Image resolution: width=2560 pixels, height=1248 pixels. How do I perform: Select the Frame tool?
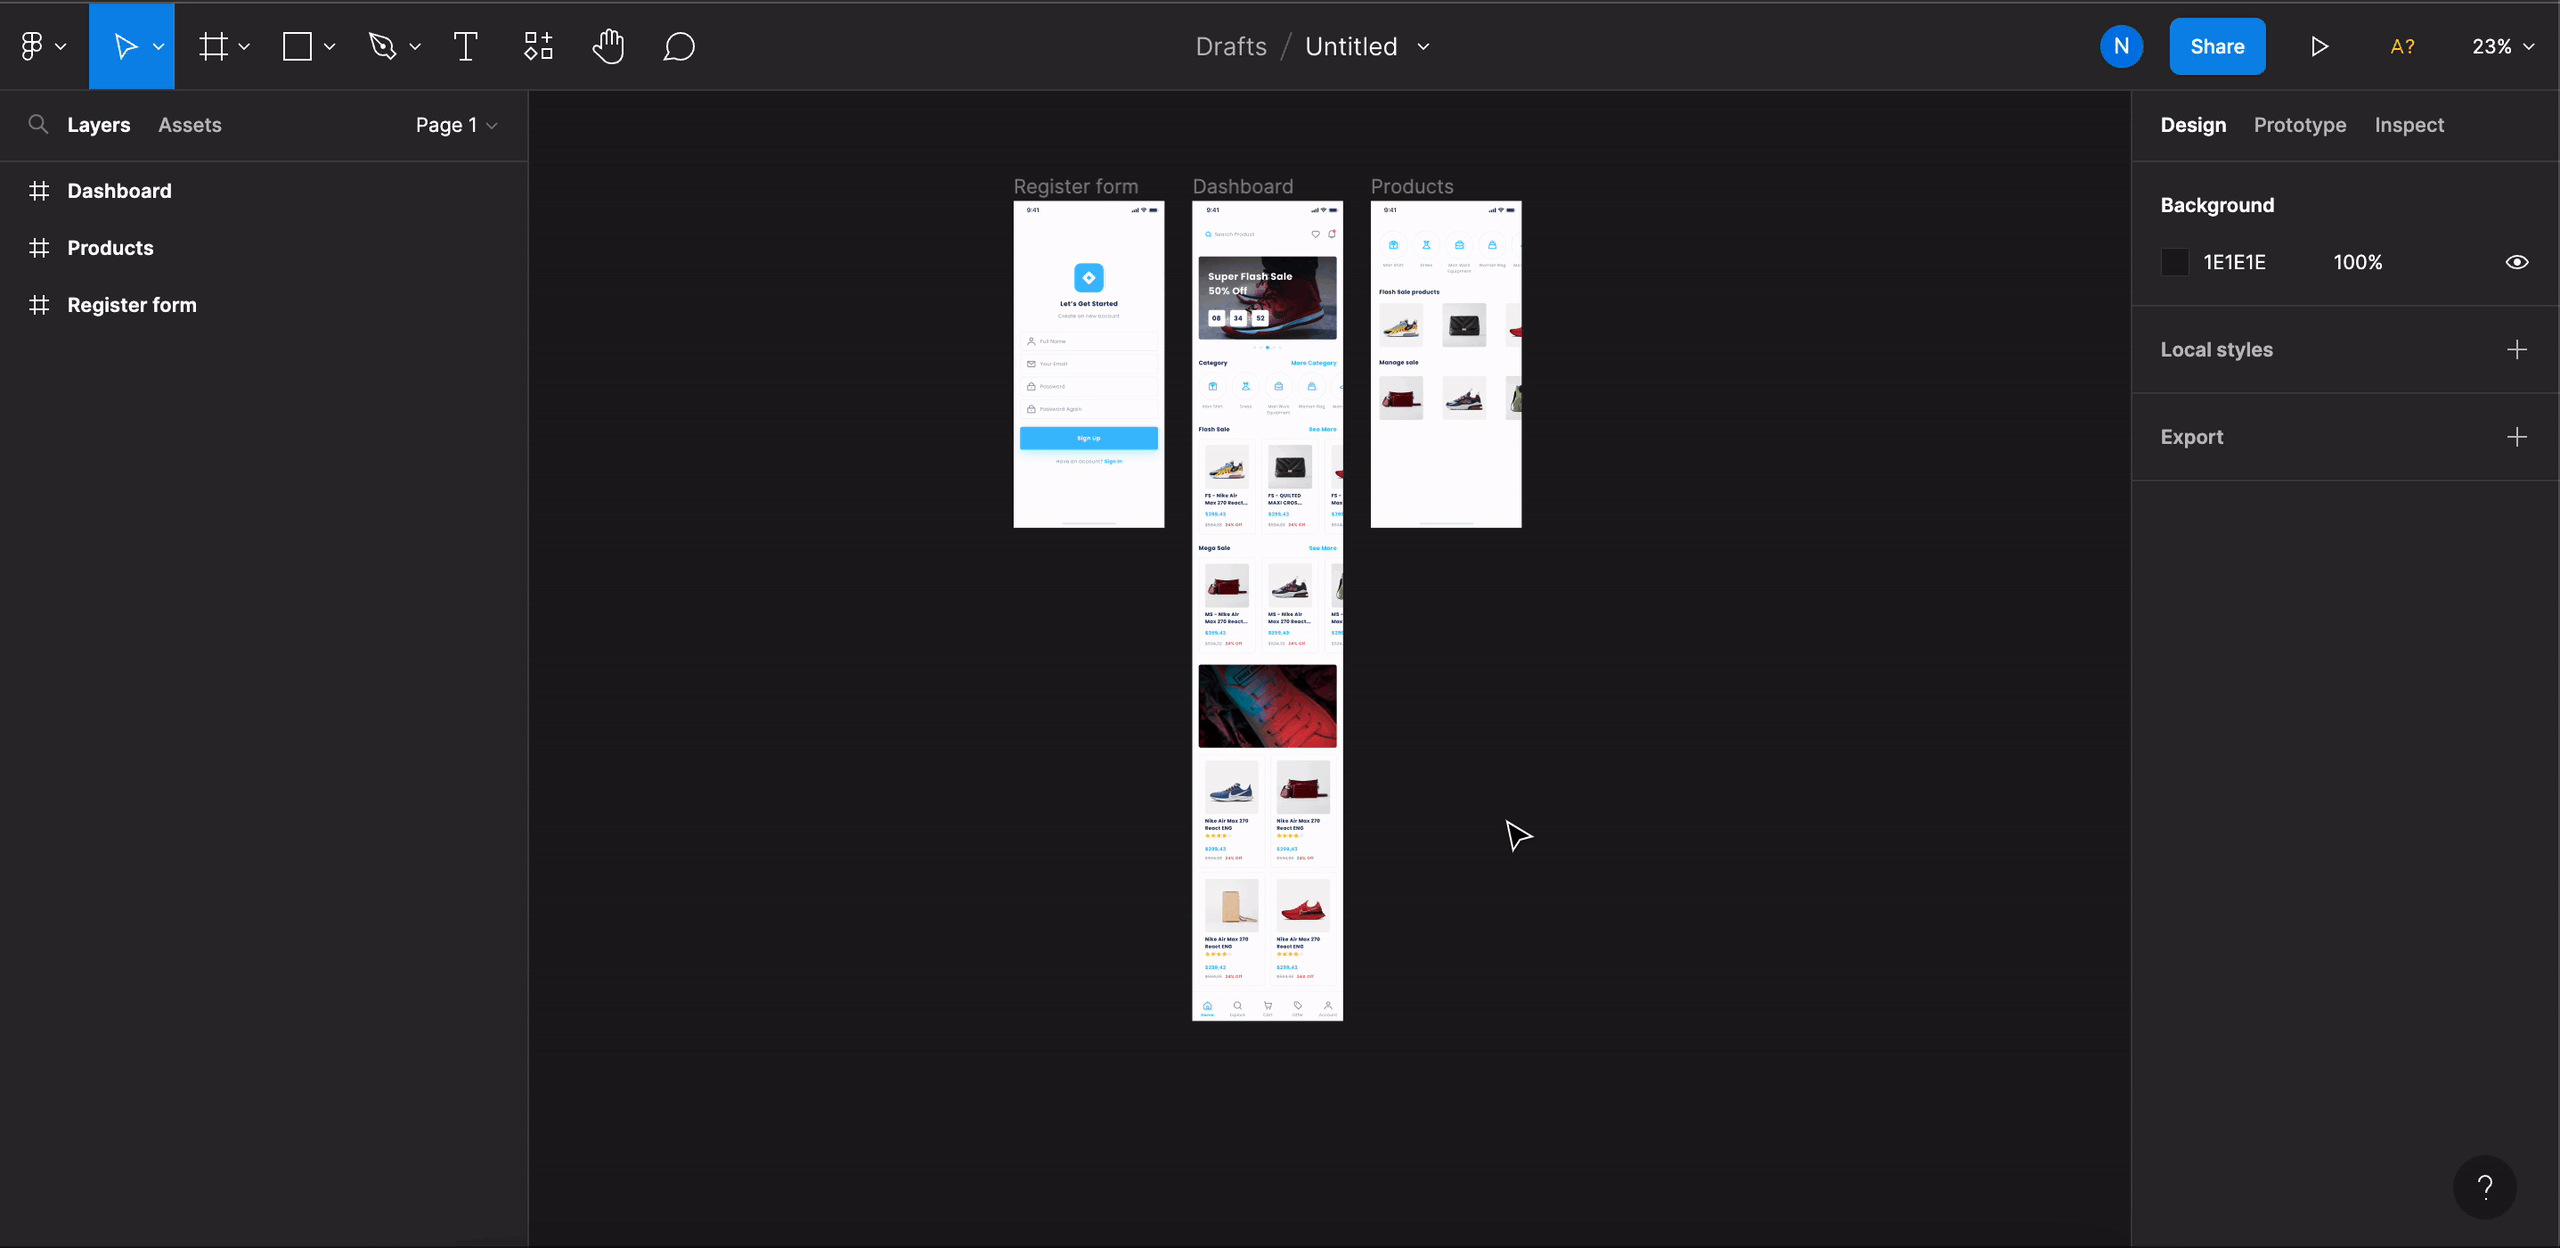pyautogui.click(x=213, y=46)
